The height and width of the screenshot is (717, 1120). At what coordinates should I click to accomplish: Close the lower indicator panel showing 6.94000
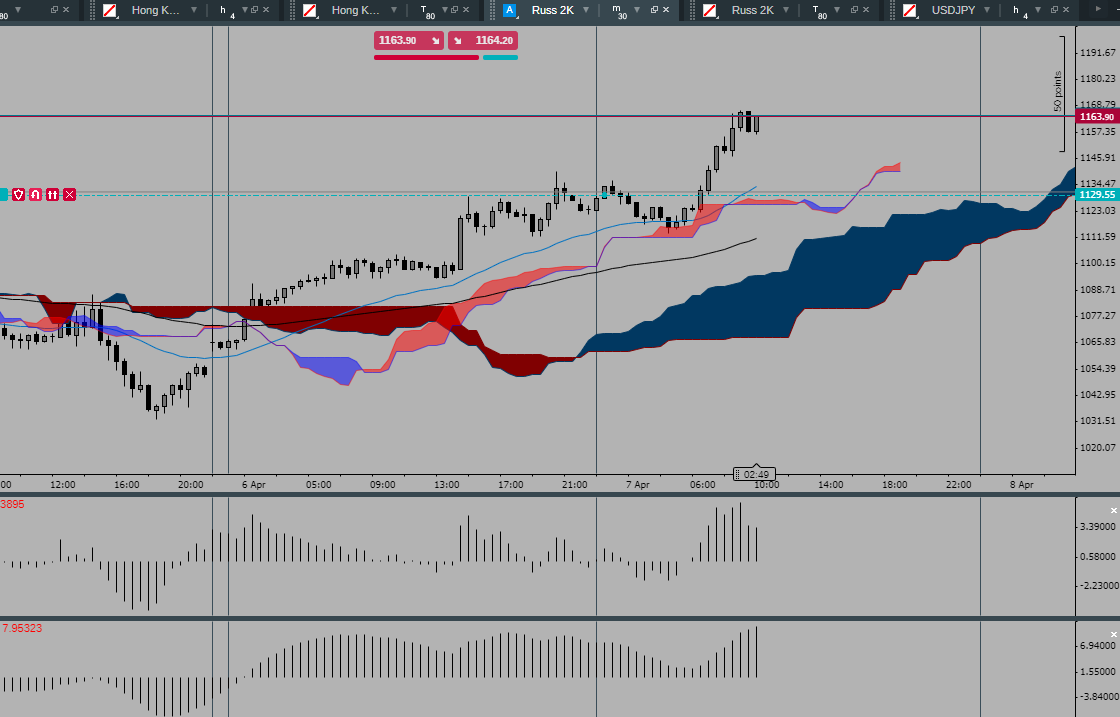click(1113, 634)
